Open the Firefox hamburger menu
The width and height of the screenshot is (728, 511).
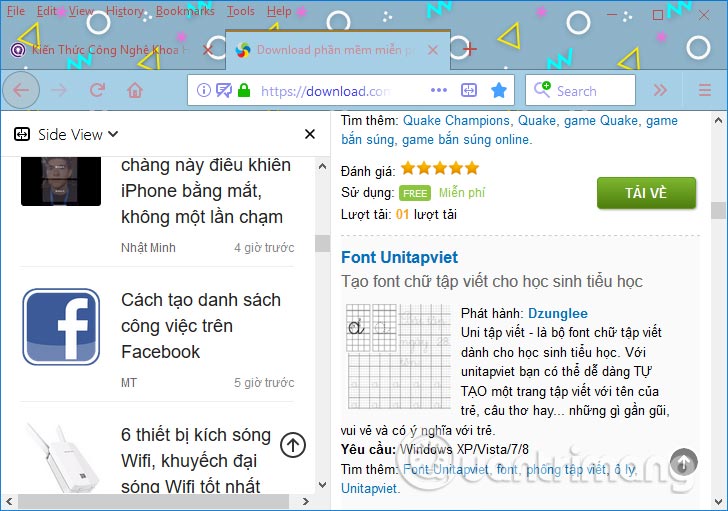(x=704, y=90)
